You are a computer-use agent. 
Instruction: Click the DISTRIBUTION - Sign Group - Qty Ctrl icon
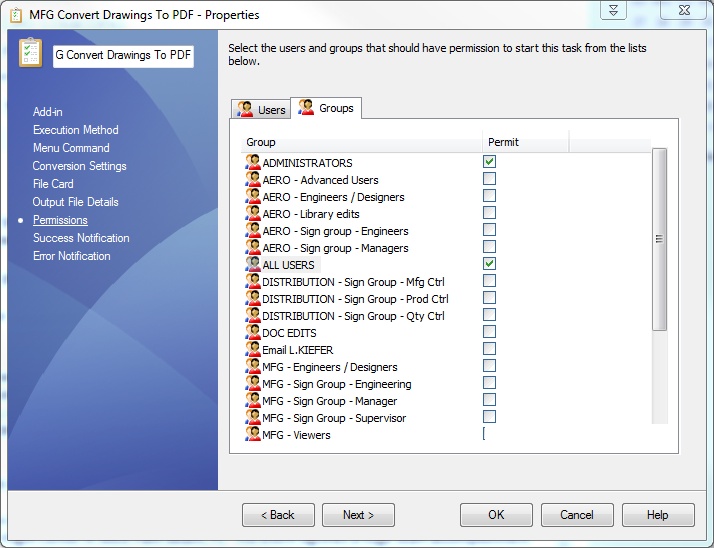(253, 315)
